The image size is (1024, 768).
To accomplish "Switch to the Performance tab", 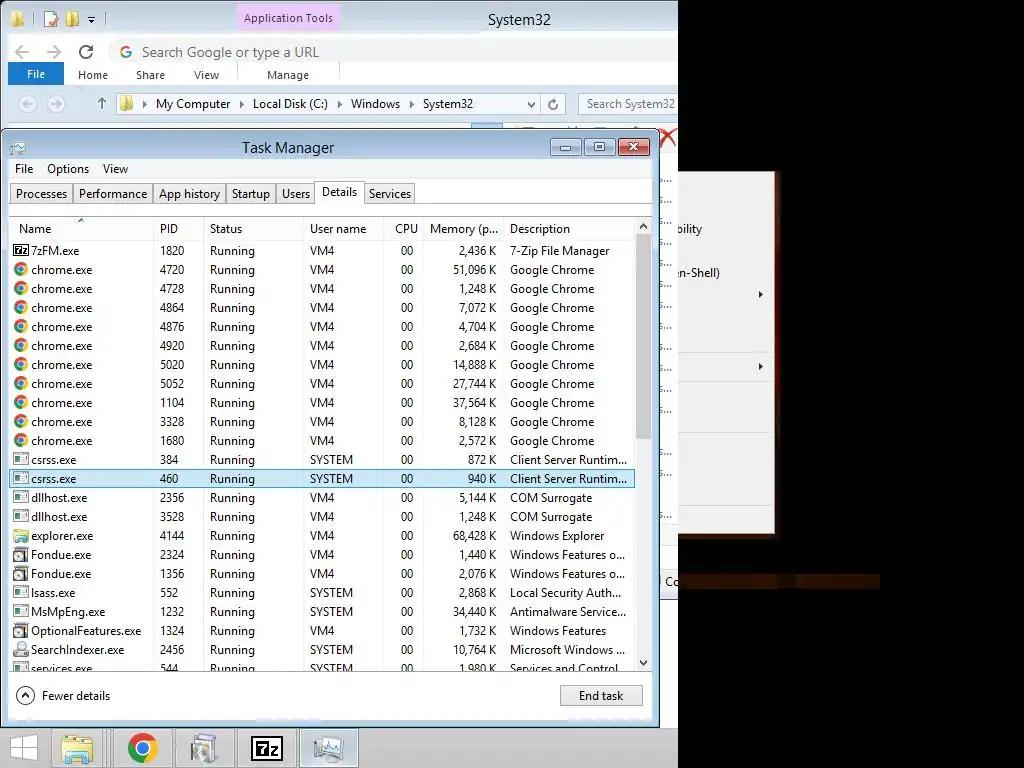I will click(x=113, y=193).
